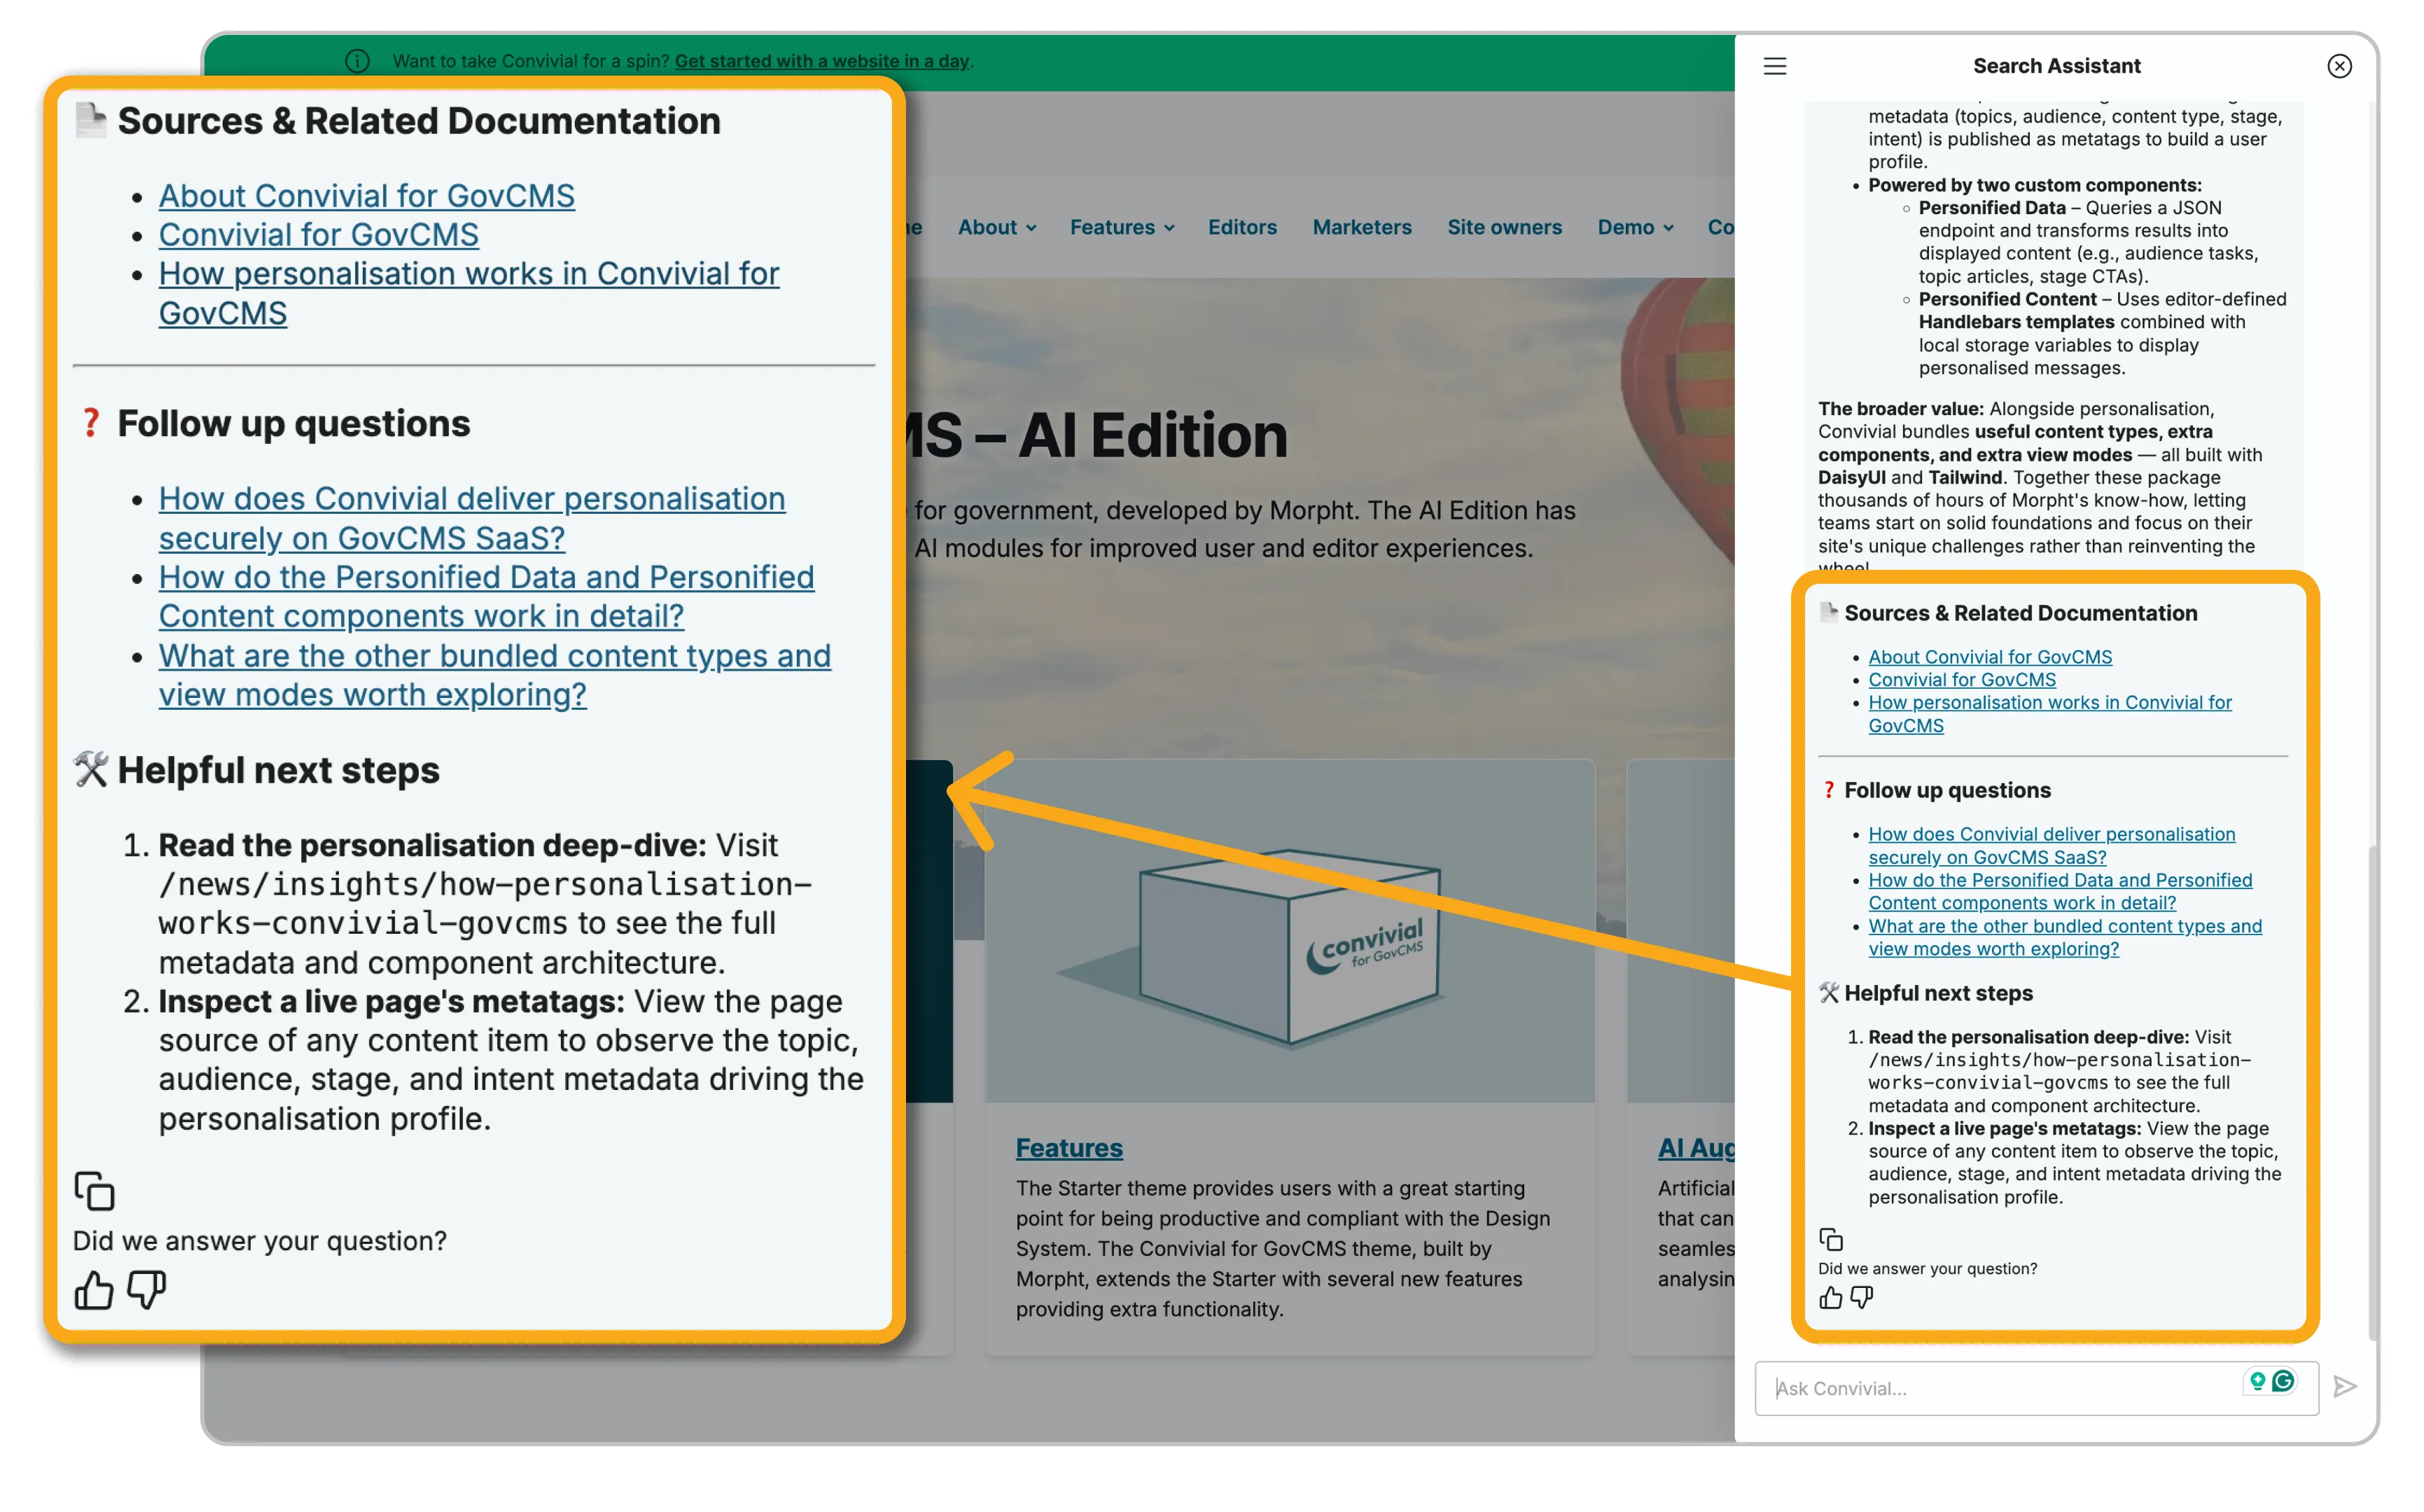This screenshot has width=2424, height=1512.
Task: Click the info icon in the green banner
Action: pos(357,61)
